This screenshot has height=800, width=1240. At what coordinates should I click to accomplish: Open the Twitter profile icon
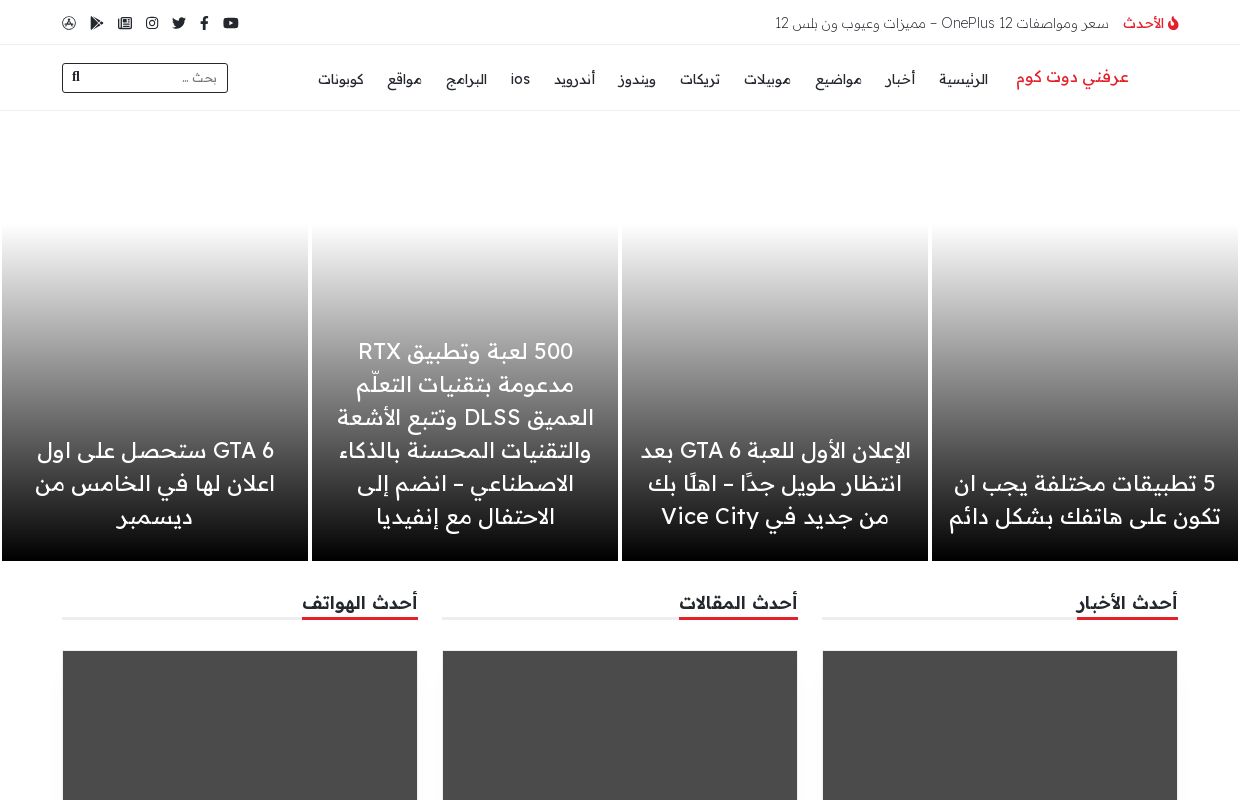click(179, 23)
